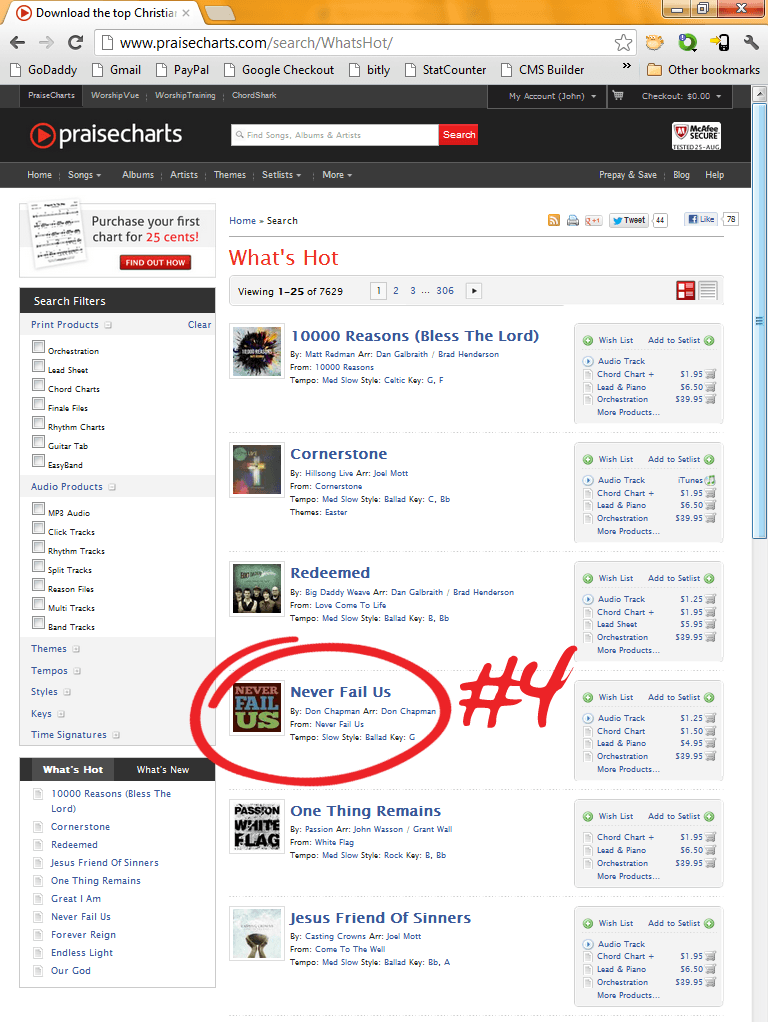Click the red Search button
The width and height of the screenshot is (768, 1022).
tap(459, 135)
